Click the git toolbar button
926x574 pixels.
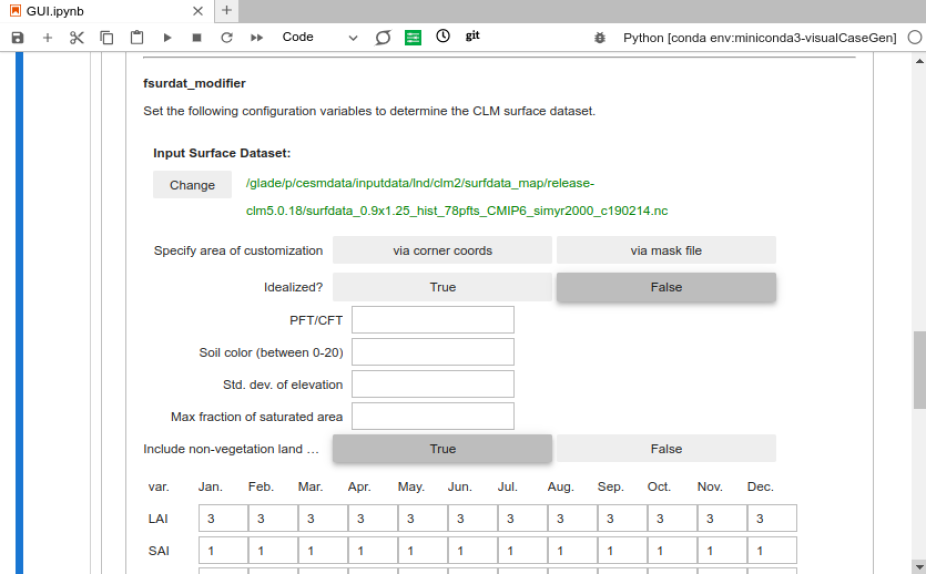click(x=472, y=36)
